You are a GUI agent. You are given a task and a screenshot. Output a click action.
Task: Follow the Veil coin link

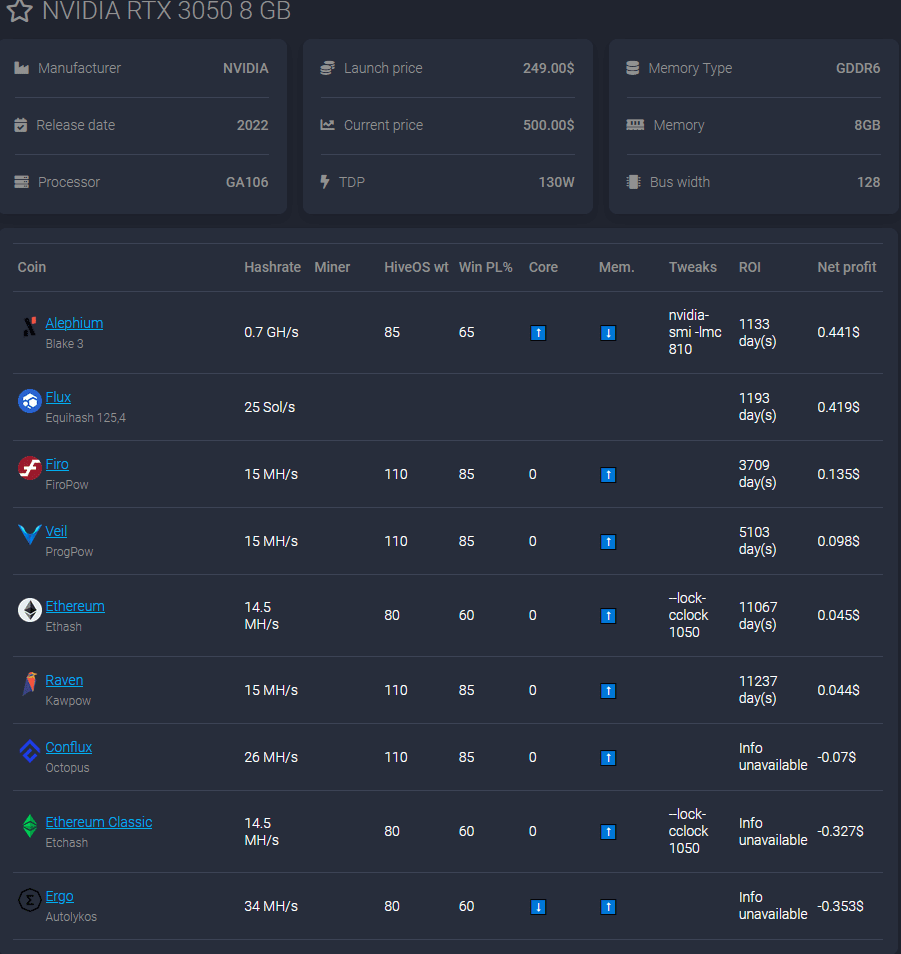[x=57, y=531]
